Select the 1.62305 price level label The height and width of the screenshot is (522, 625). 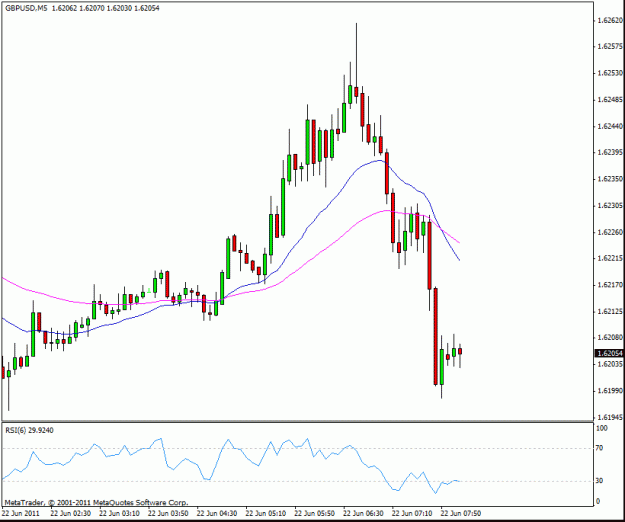(610, 206)
